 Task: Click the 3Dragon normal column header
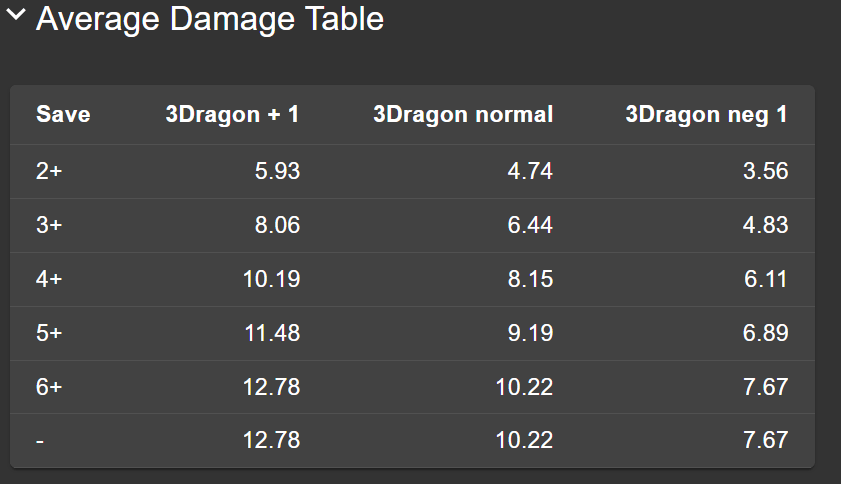(462, 115)
